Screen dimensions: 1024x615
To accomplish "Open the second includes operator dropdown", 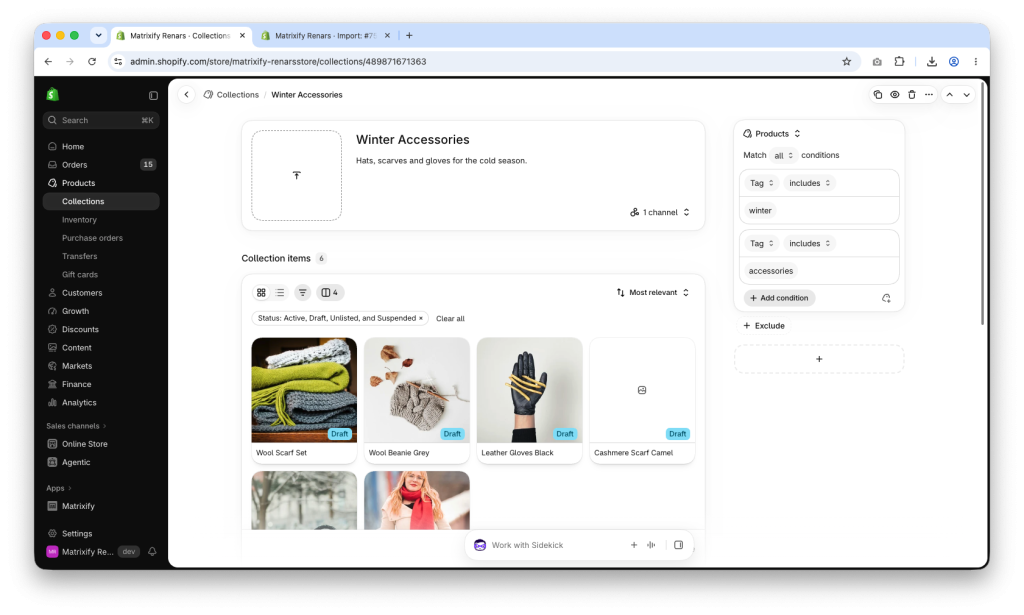I will [809, 244].
